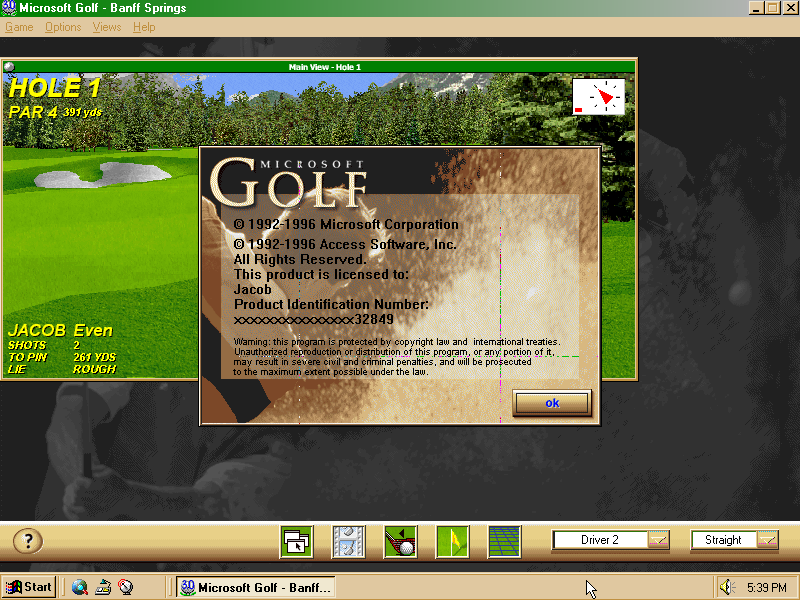
Task: Click the ok button in the About dialog
Action: click(552, 403)
